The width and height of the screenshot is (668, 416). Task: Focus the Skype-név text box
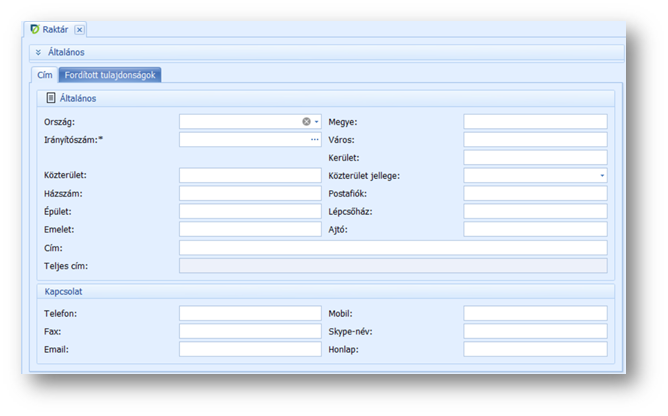click(x=535, y=332)
